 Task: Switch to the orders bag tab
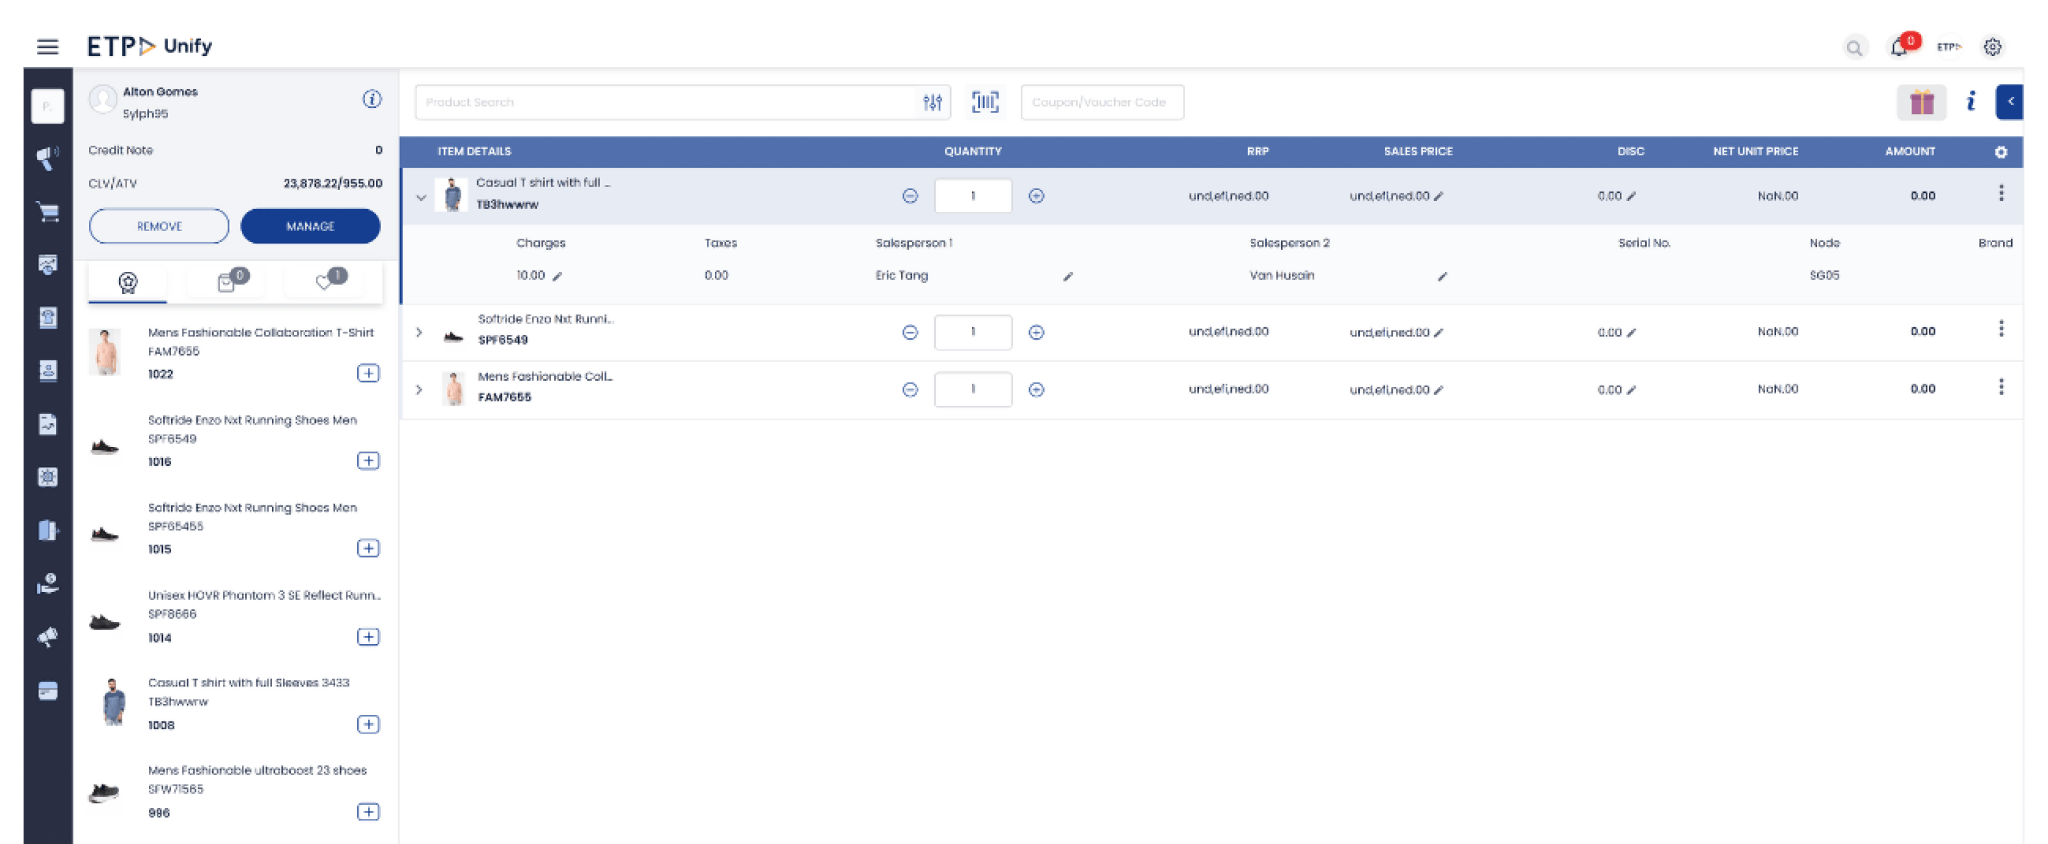tap(228, 282)
